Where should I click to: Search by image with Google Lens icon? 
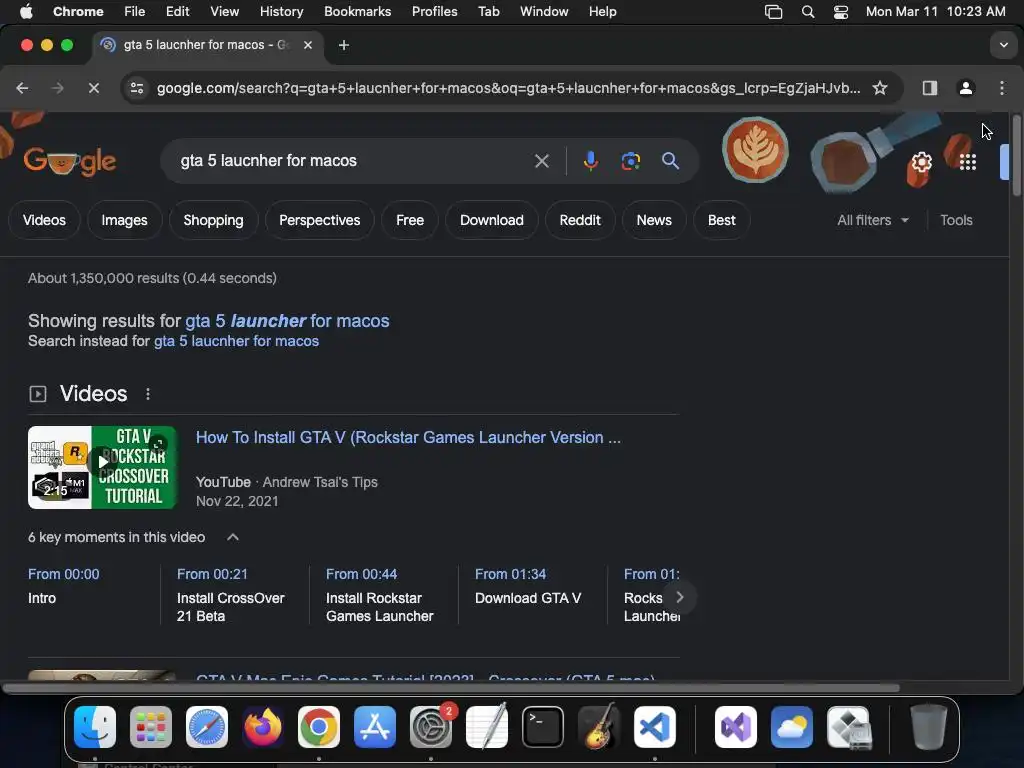(x=630, y=161)
